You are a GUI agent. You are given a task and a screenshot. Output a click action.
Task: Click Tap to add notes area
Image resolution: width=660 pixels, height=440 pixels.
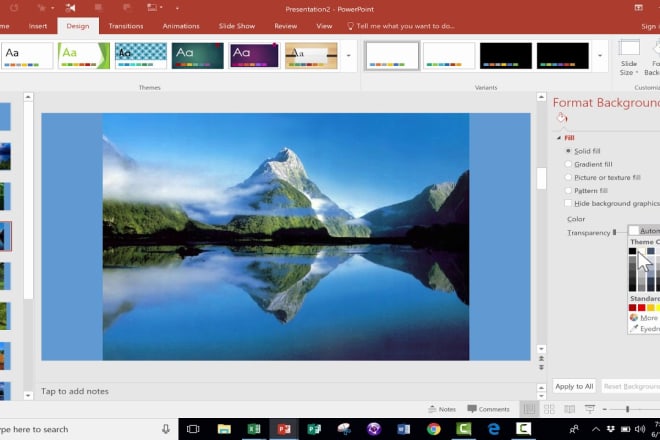click(x=75, y=391)
